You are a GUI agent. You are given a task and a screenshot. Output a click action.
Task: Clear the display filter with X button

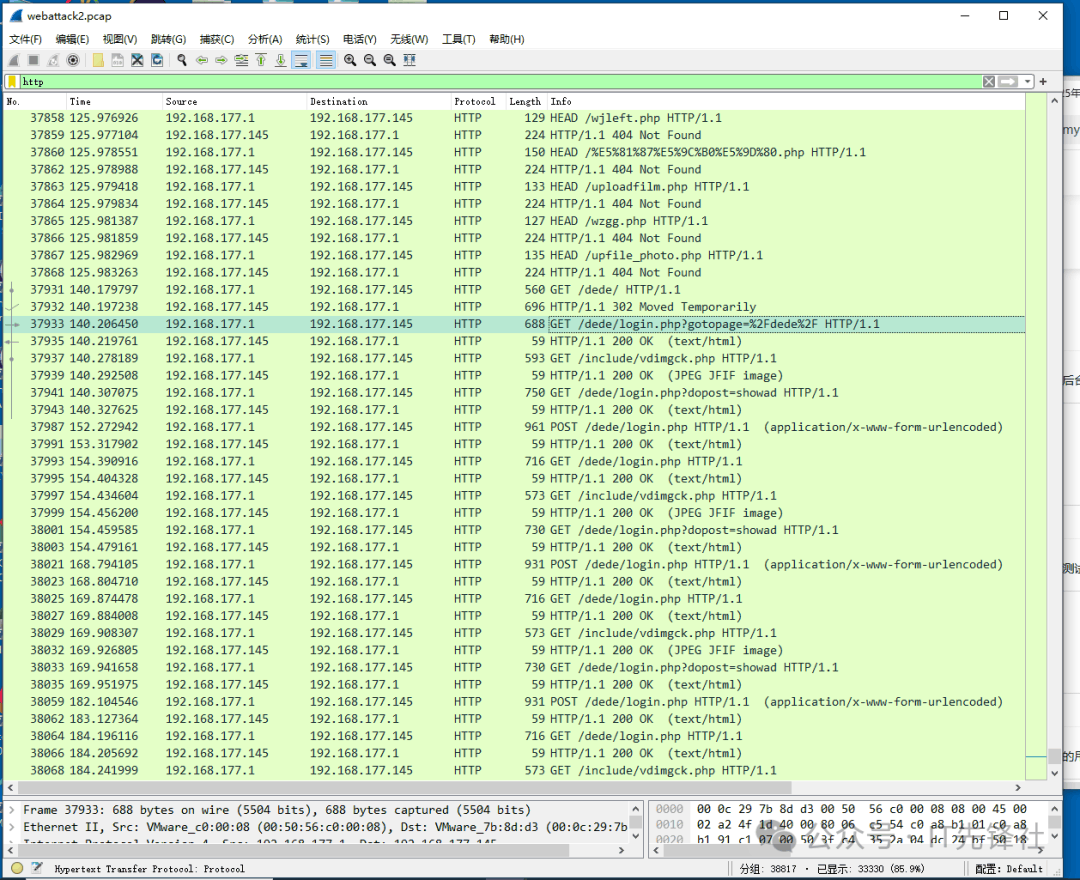point(989,81)
